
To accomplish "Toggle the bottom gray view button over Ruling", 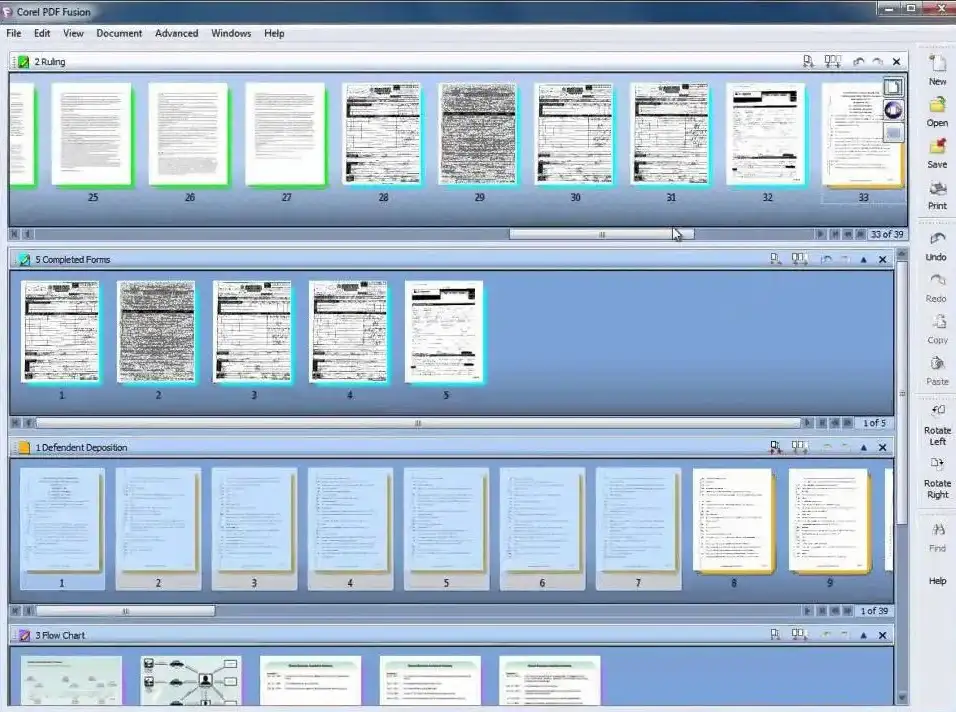I will tap(893, 132).
